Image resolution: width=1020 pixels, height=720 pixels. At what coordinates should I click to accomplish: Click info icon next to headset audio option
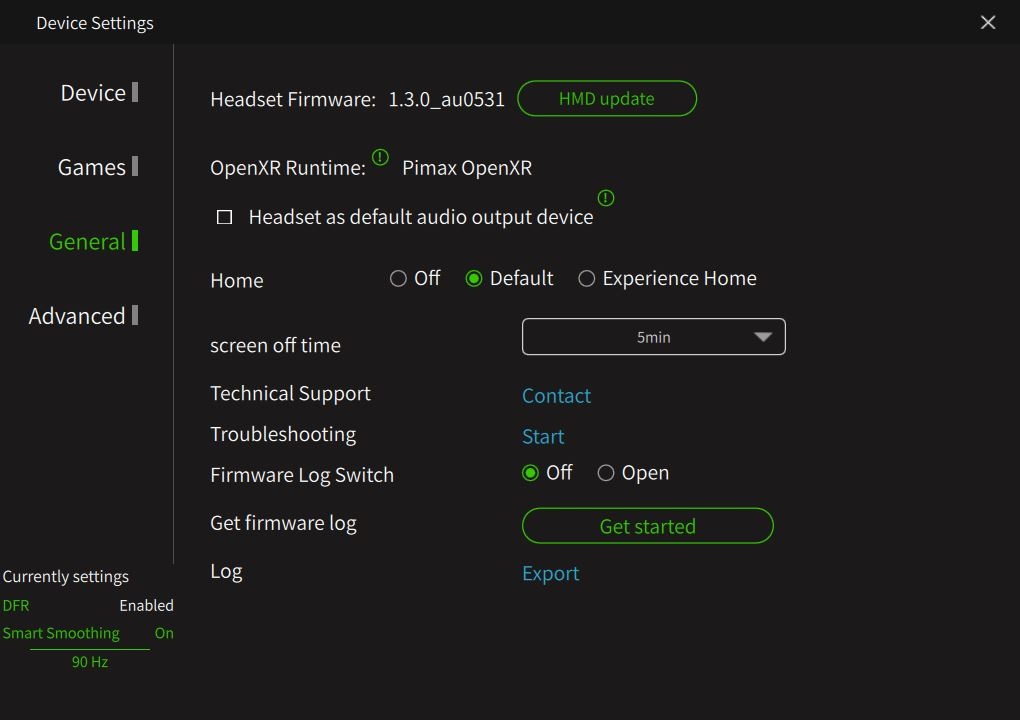point(605,198)
